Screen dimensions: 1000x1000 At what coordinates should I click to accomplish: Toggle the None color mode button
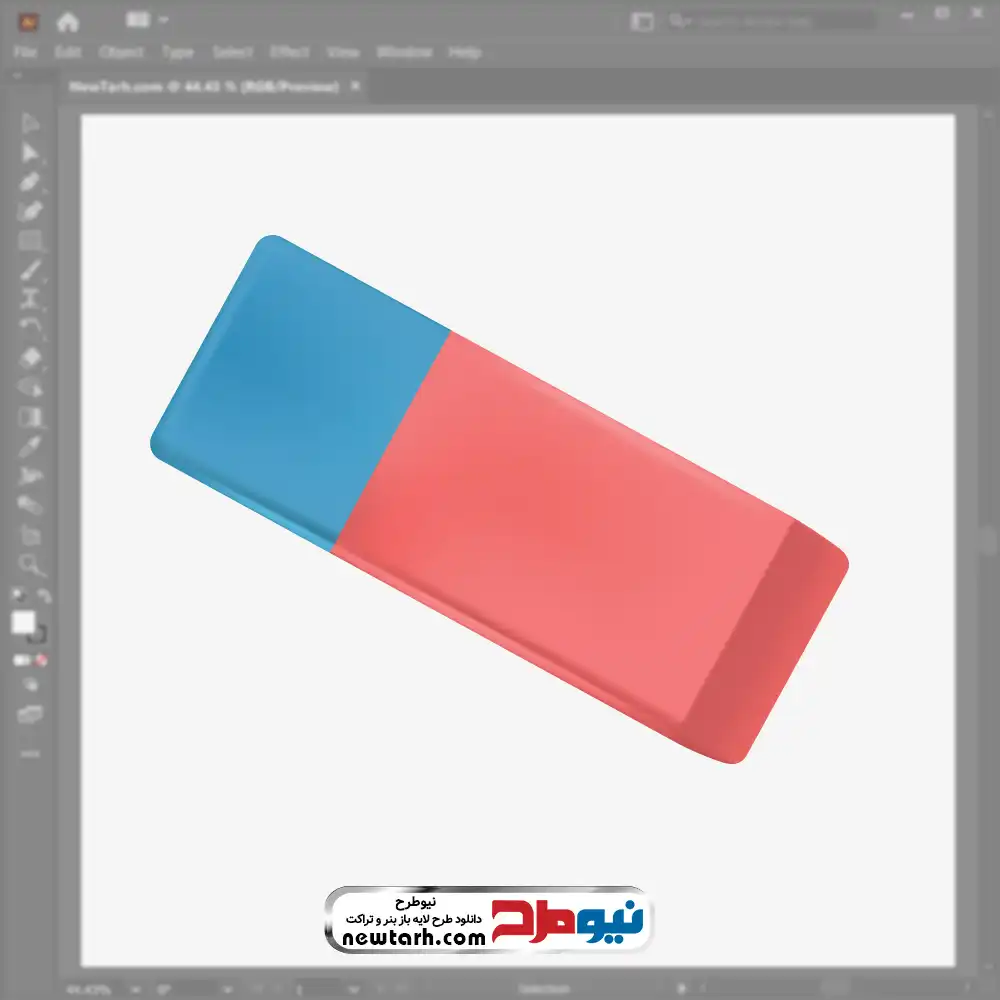point(42,660)
